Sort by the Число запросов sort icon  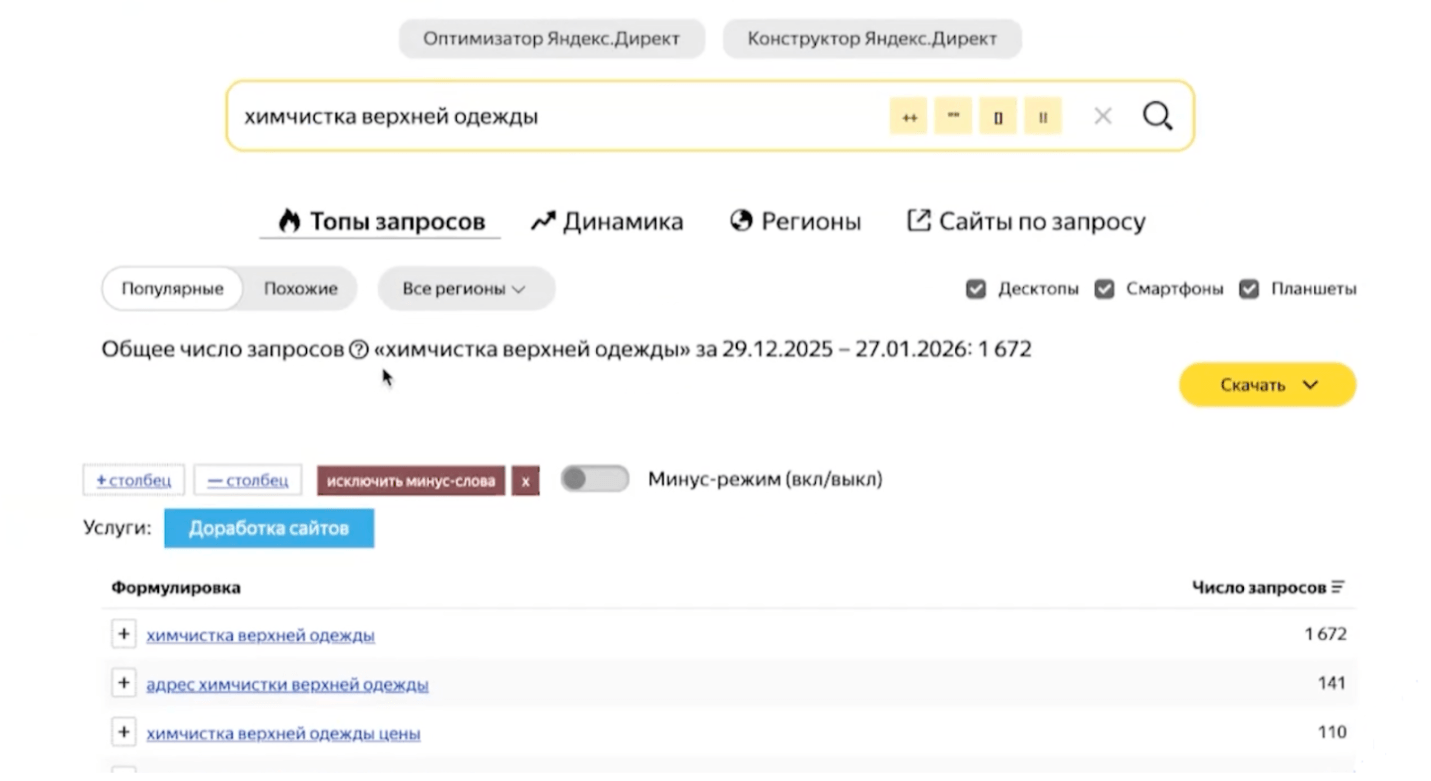tap(1338, 588)
